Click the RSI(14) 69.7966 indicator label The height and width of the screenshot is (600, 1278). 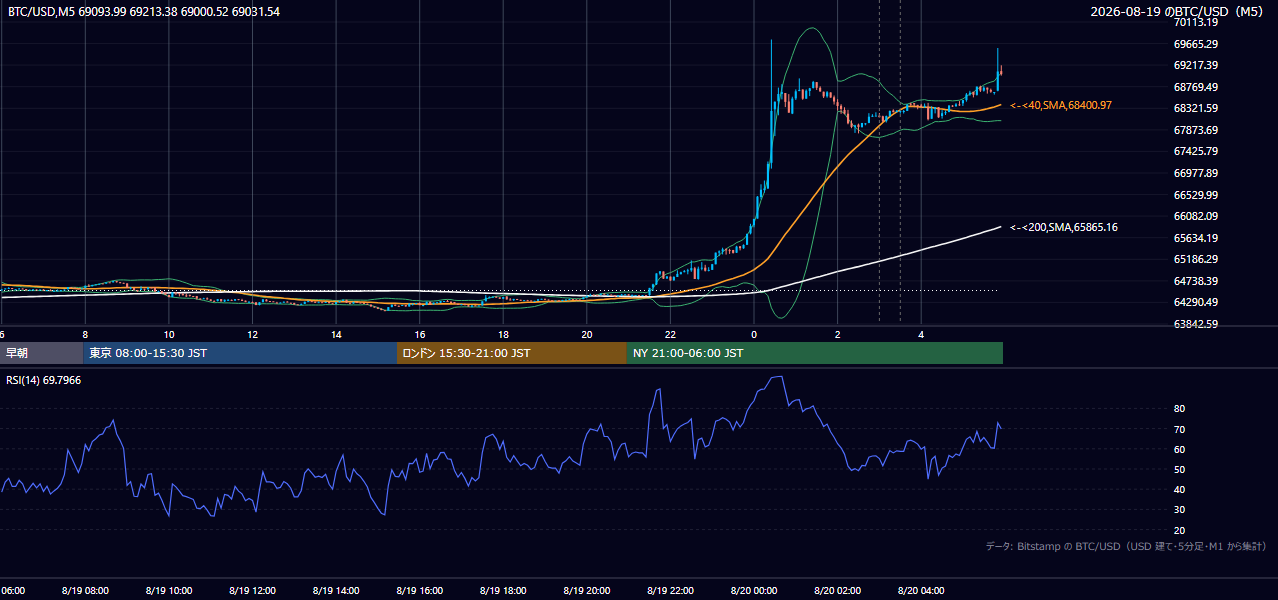click(x=45, y=381)
